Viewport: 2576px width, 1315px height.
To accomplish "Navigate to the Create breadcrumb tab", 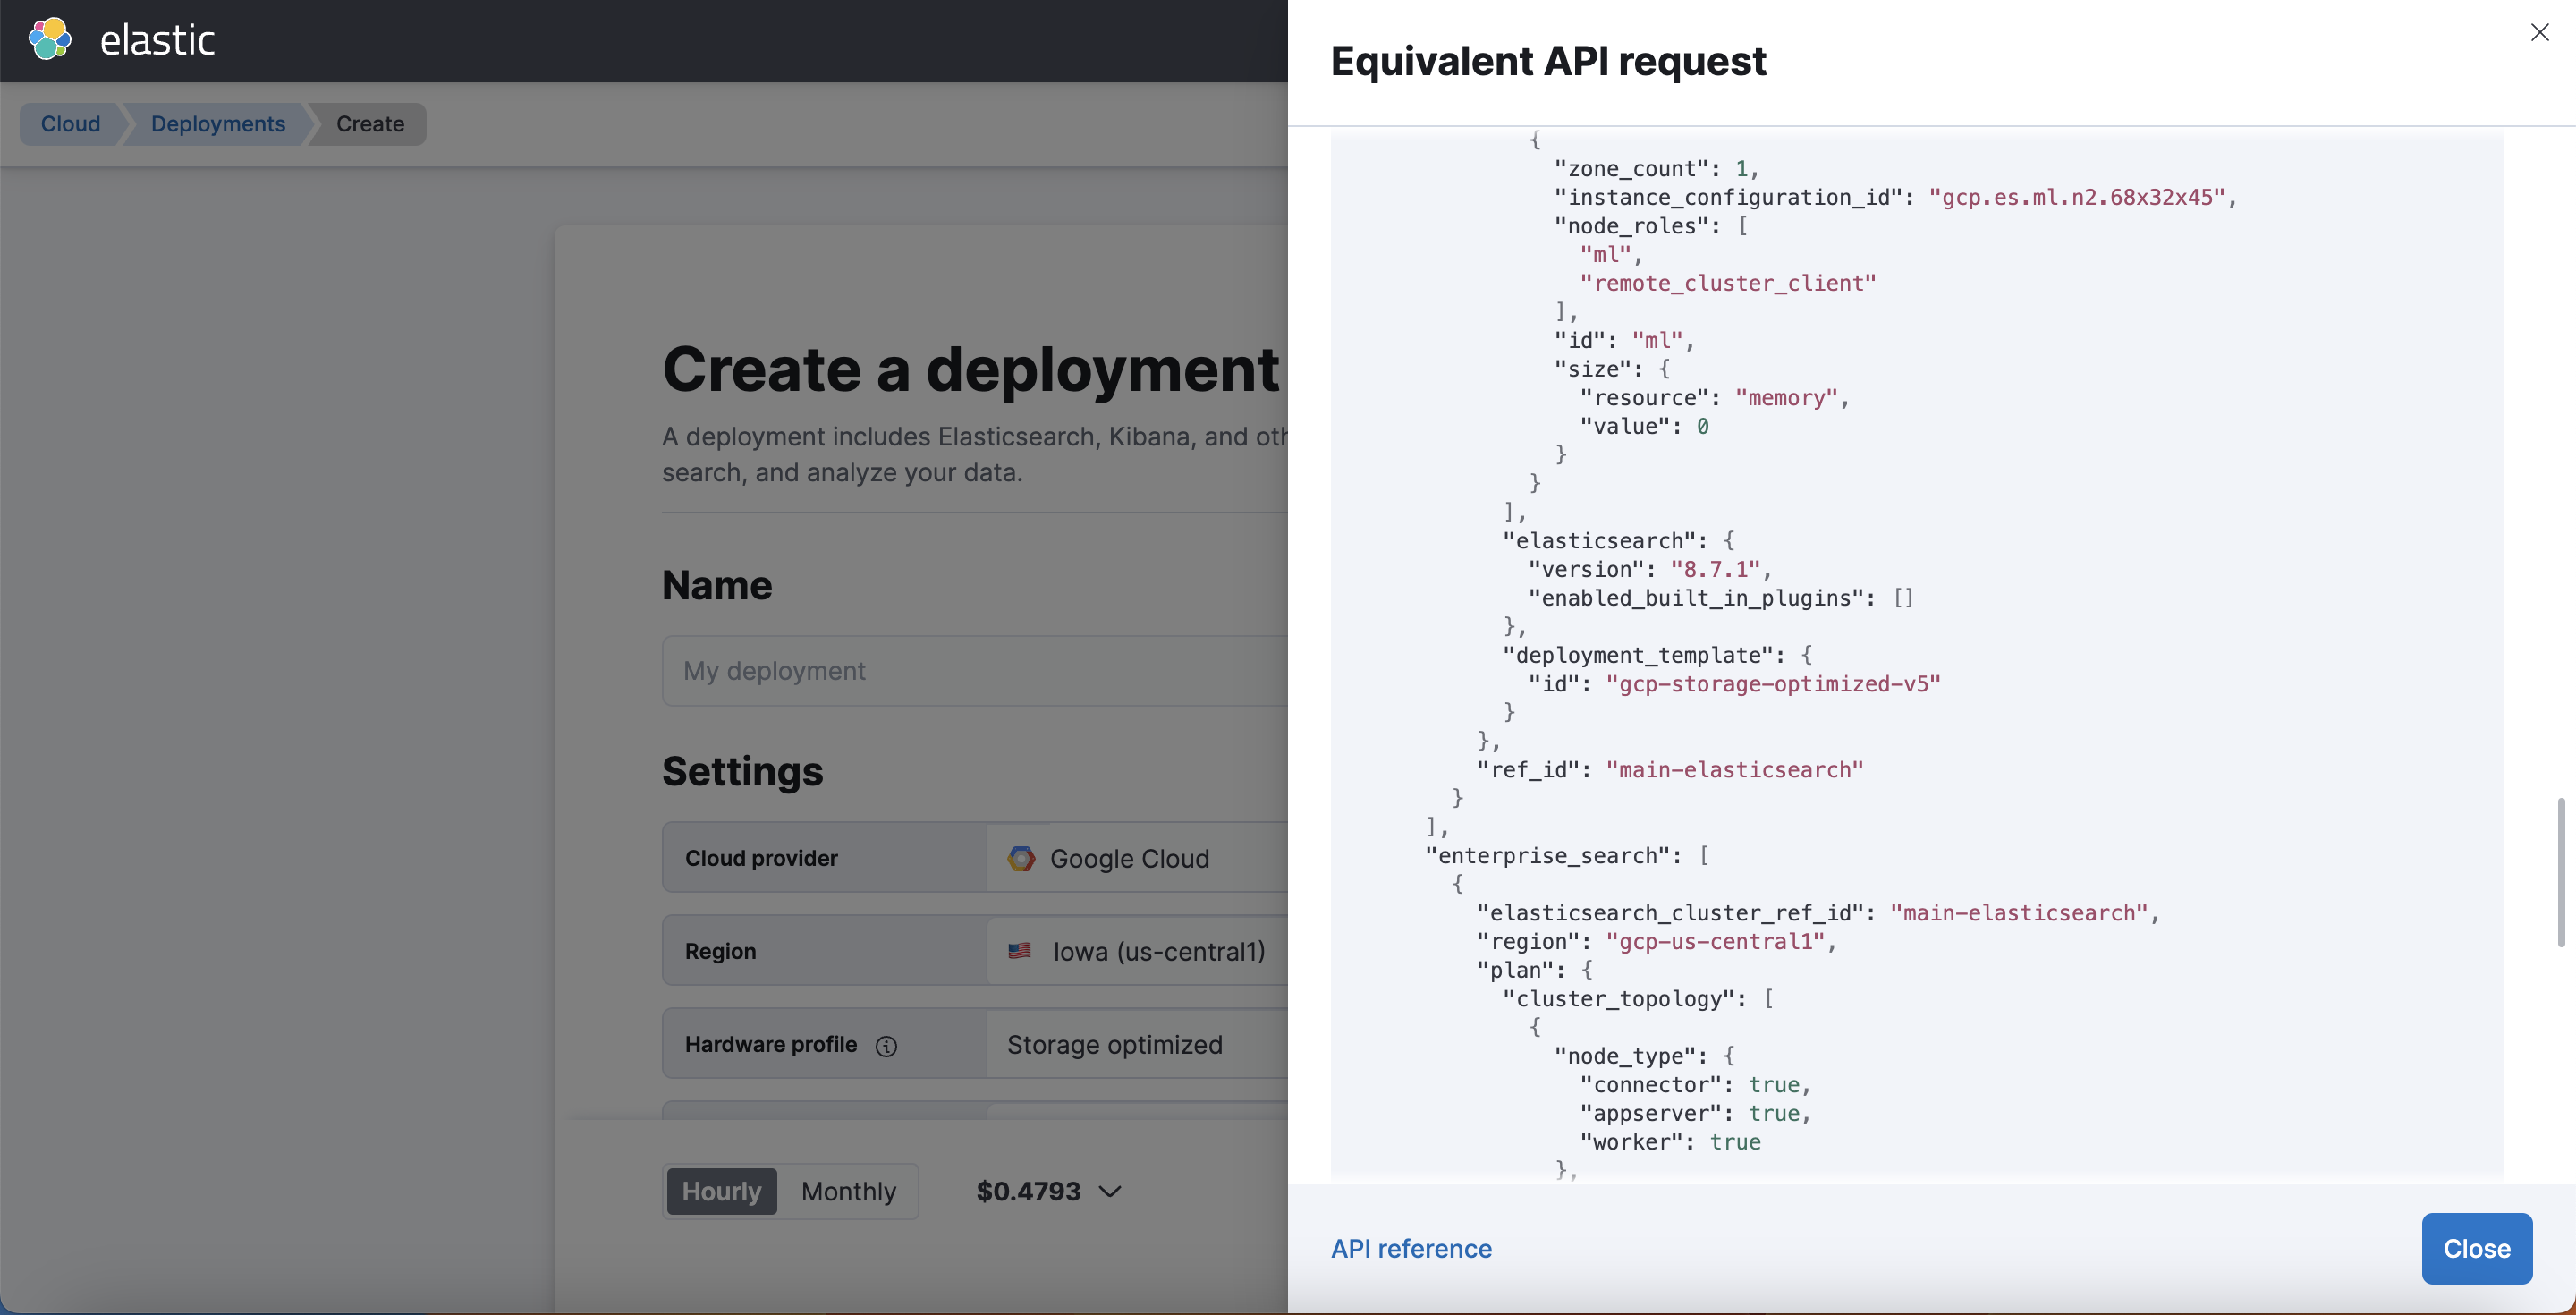I will [370, 123].
